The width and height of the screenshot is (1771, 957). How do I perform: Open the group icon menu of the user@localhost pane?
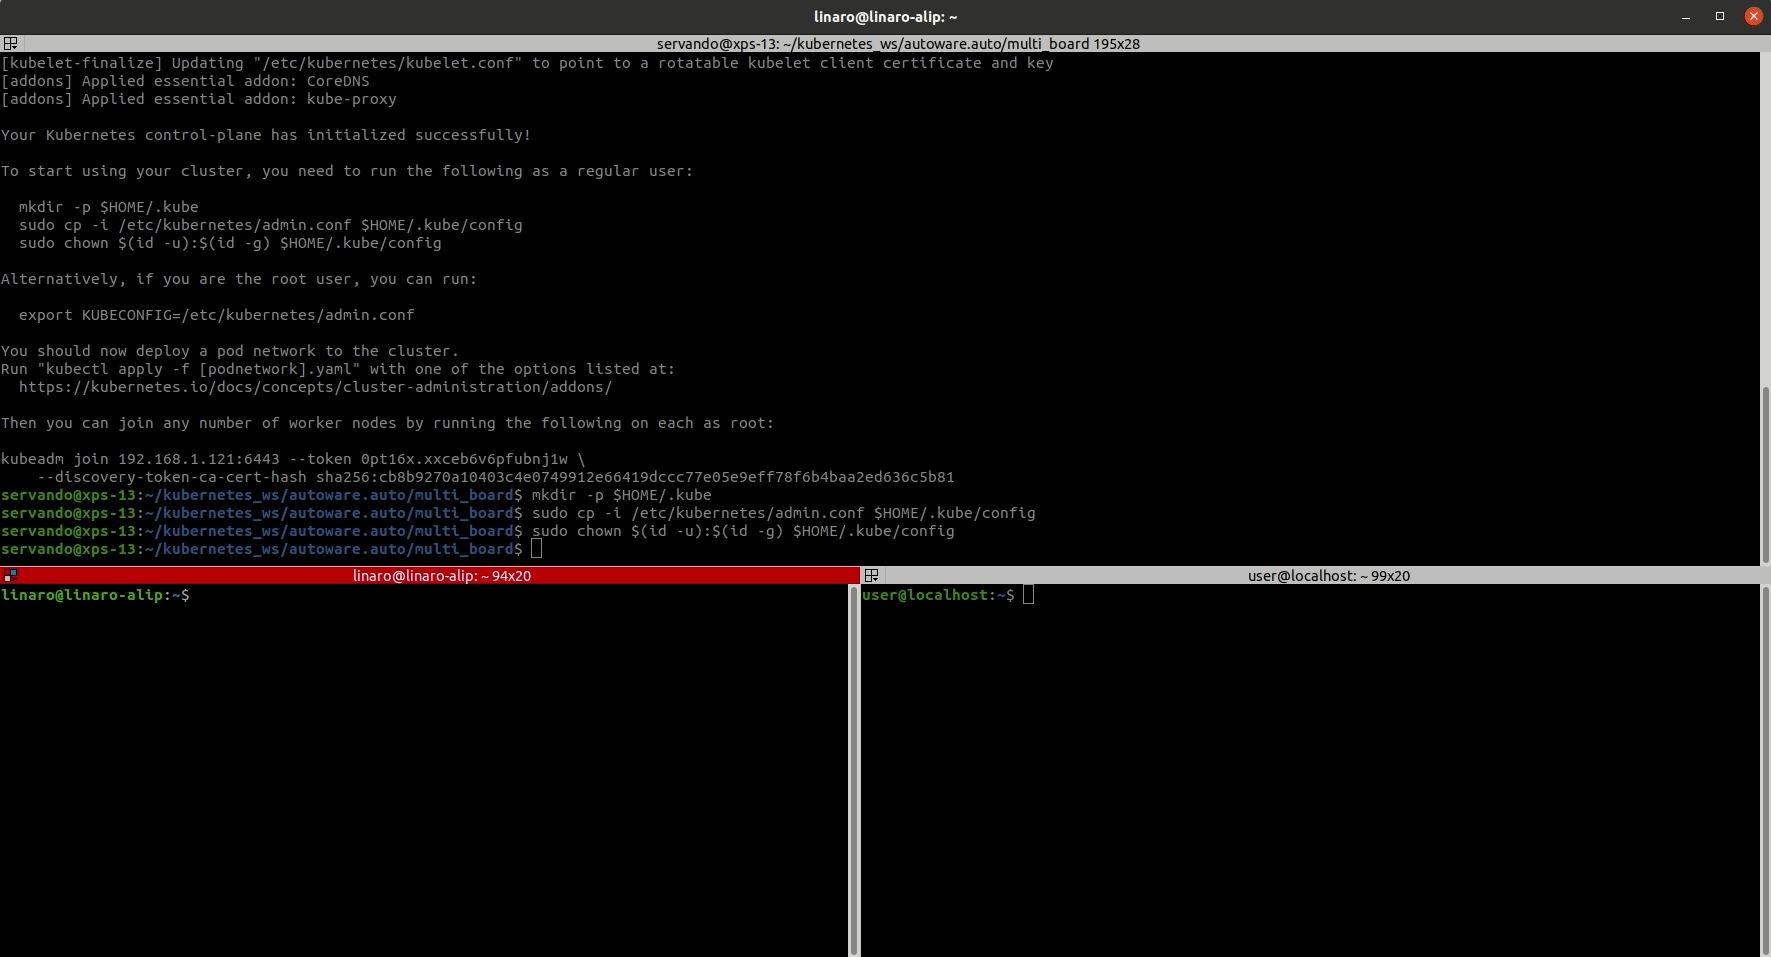pos(871,576)
